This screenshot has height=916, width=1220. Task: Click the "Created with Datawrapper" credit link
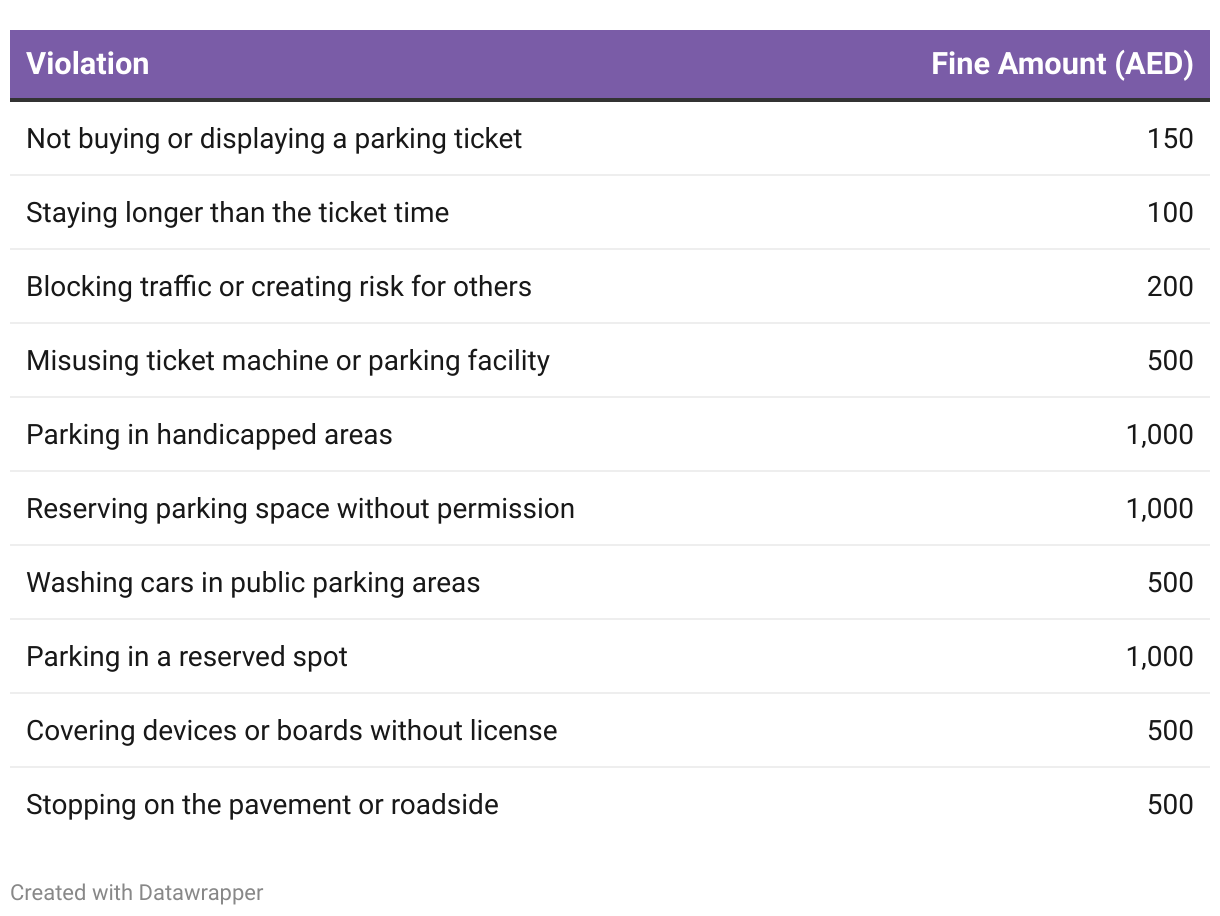coord(136,892)
